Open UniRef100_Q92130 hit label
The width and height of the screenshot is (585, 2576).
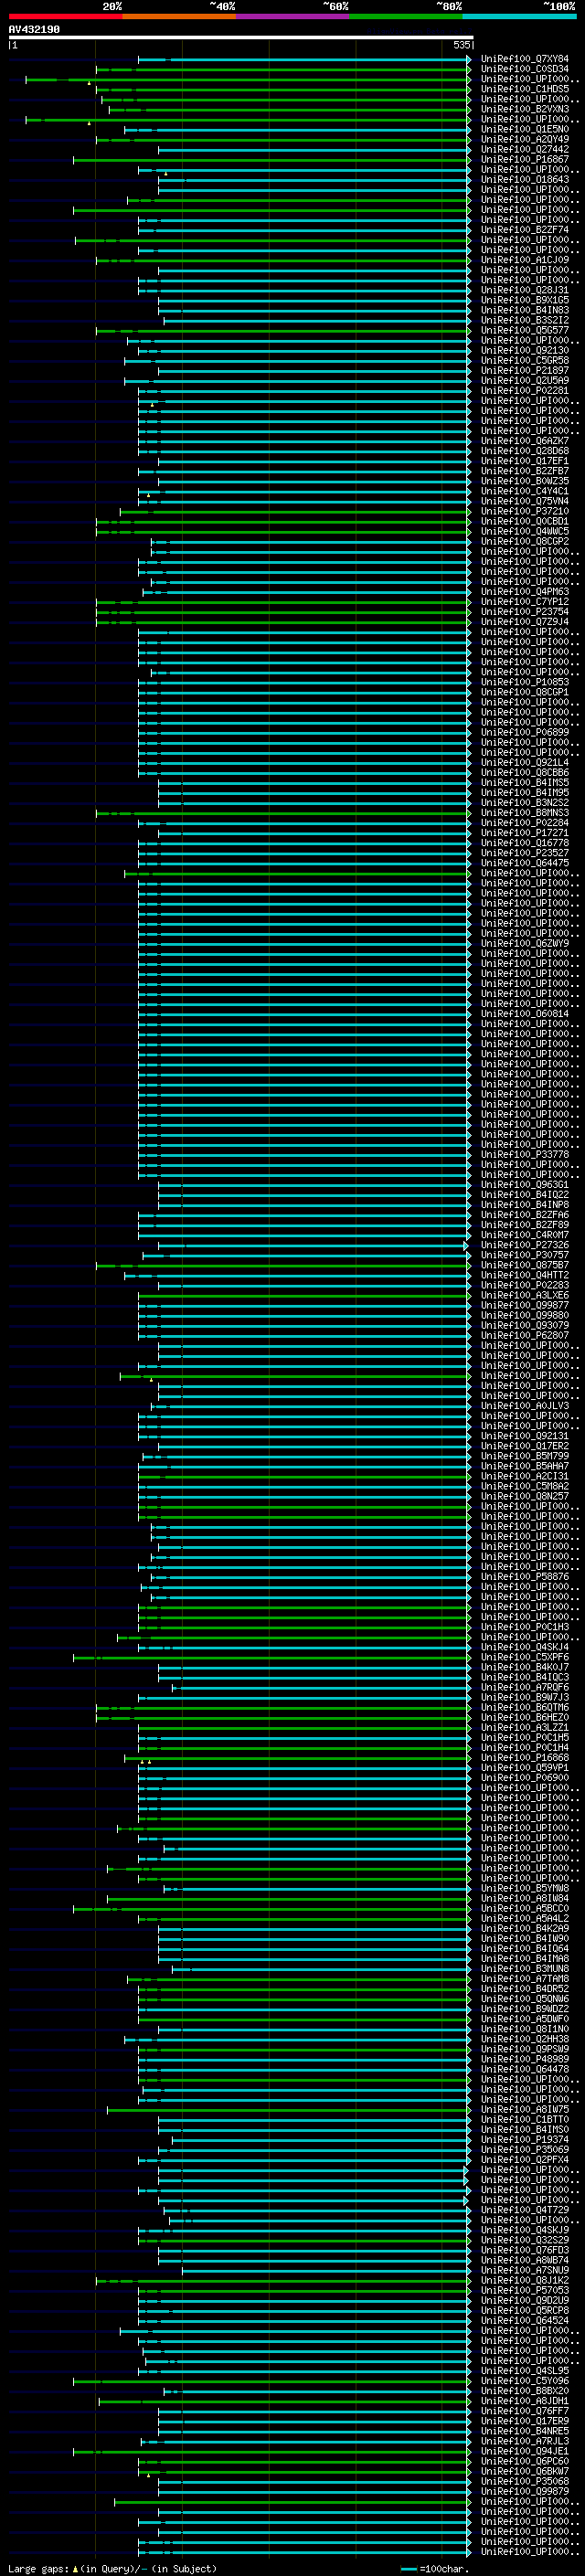pyautogui.click(x=525, y=351)
